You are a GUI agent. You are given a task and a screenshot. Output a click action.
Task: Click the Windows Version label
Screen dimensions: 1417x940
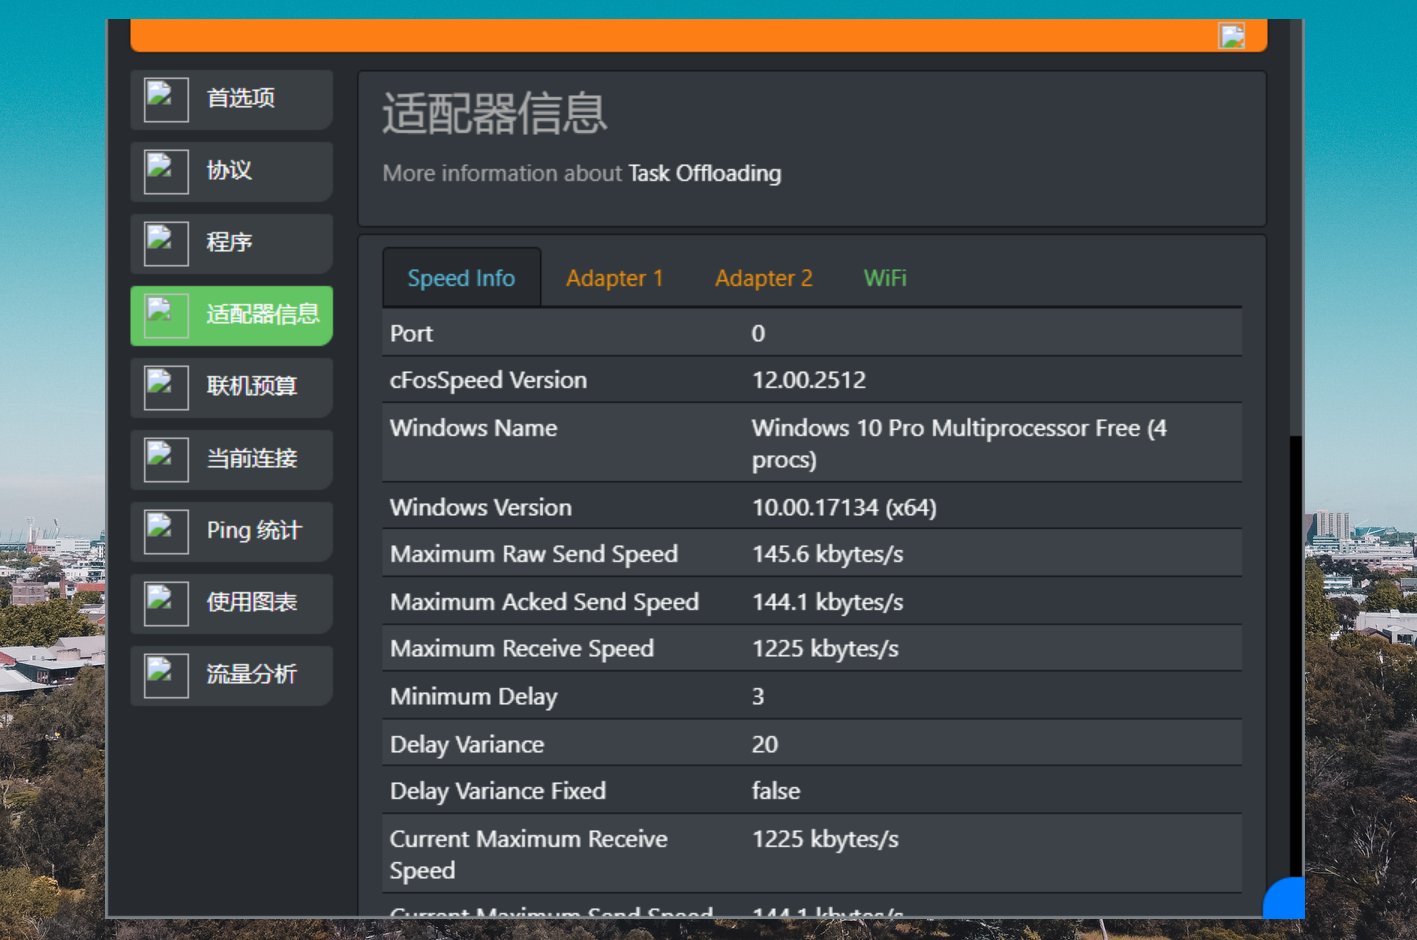tap(481, 507)
